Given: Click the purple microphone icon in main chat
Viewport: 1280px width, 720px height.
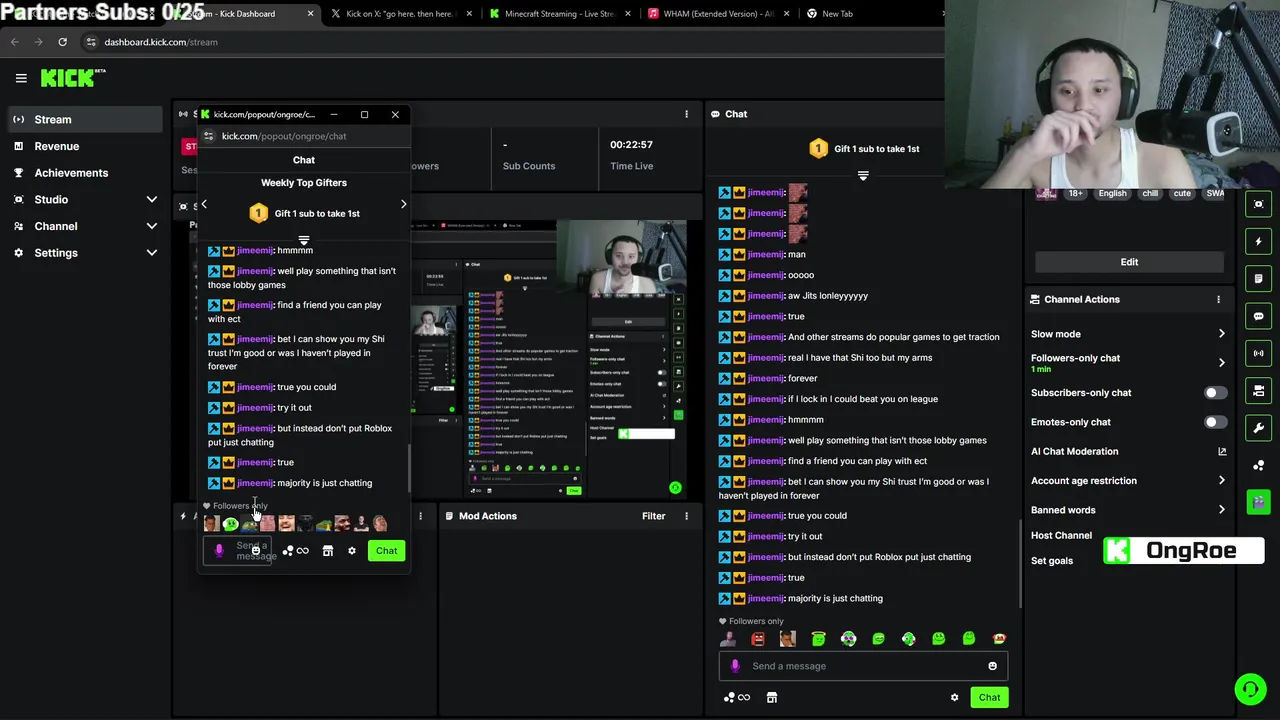Looking at the screenshot, I should (x=735, y=666).
